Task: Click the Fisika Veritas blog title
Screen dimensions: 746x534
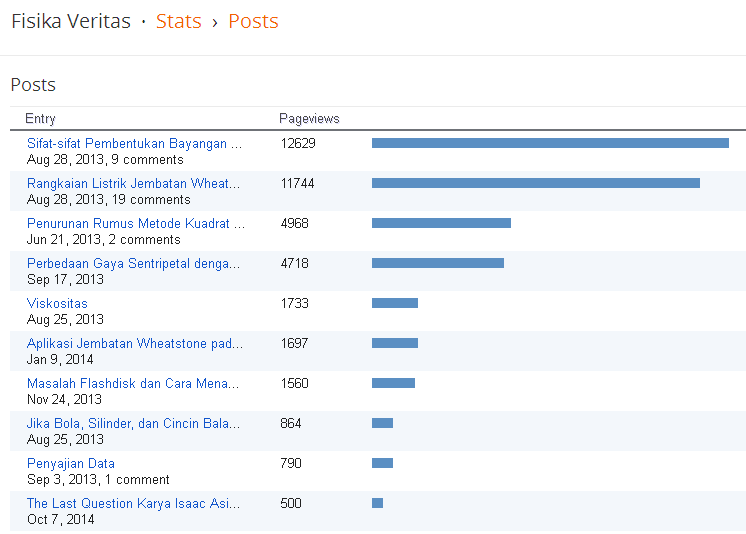Action: 71,21
